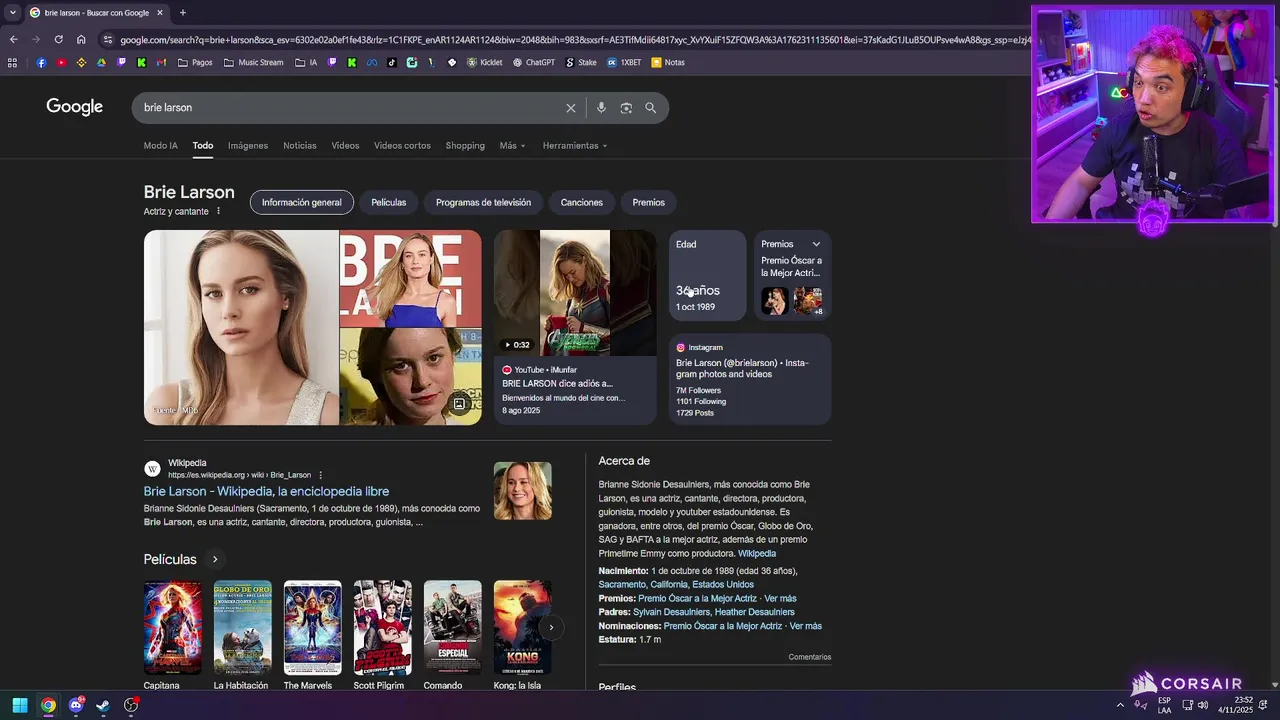Expand the Más search filter dropdown
This screenshot has width=1280, height=720.
pyautogui.click(x=513, y=146)
